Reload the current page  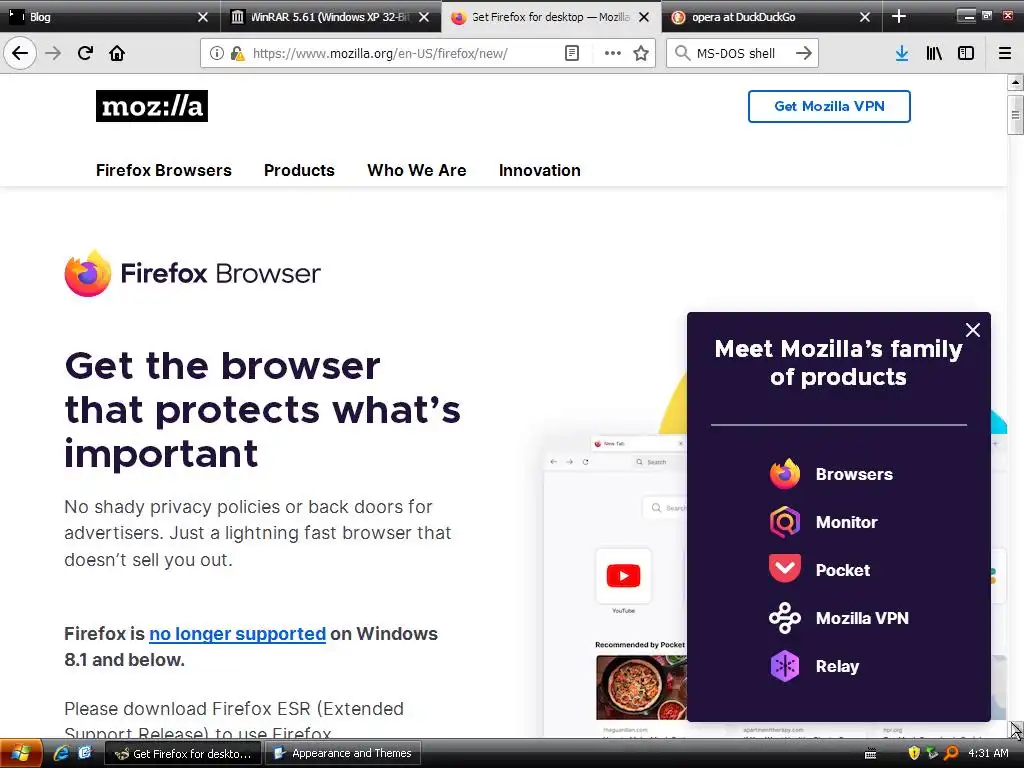(x=85, y=53)
